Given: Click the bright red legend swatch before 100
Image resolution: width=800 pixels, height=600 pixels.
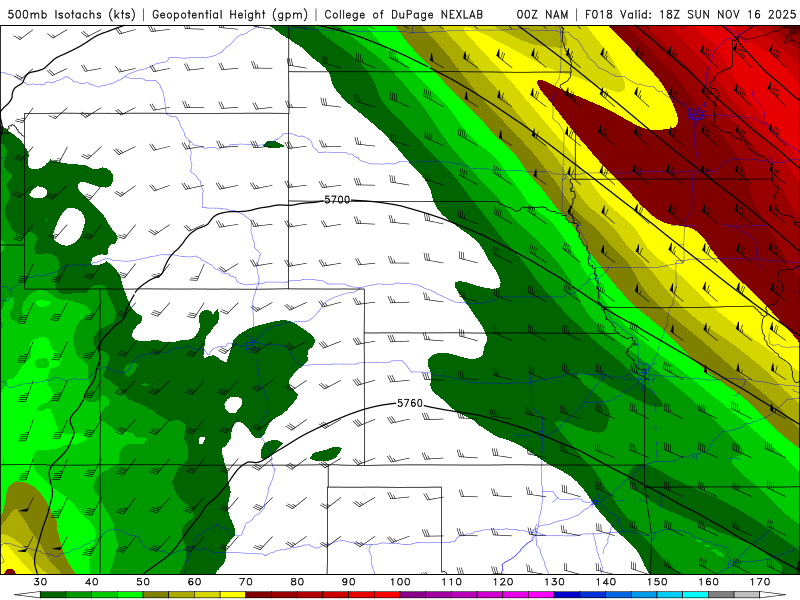Looking at the screenshot, I should coord(387,595).
